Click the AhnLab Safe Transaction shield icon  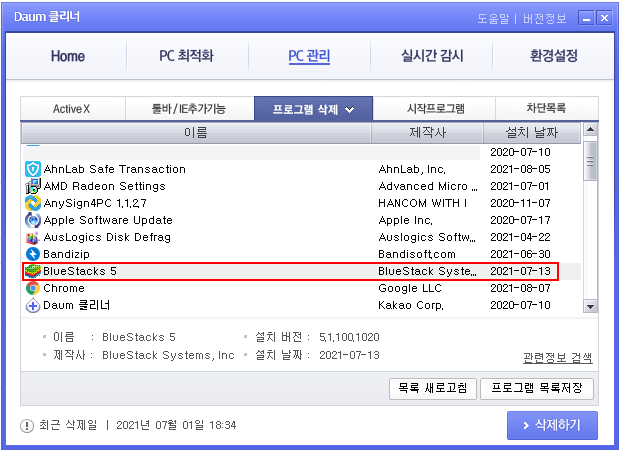(32, 169)
